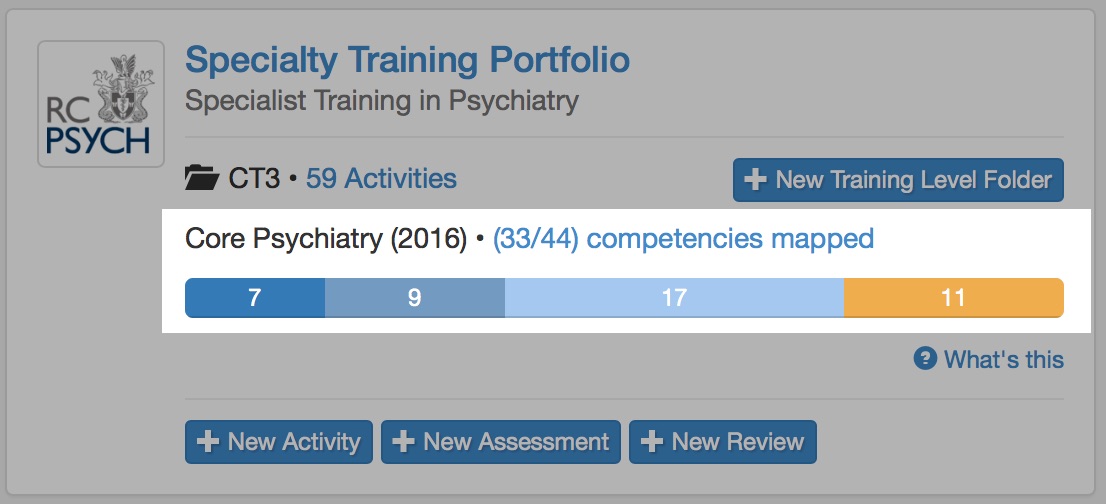Select the orange 11 progress segment

pyautogui.click(x=953, y=298)
